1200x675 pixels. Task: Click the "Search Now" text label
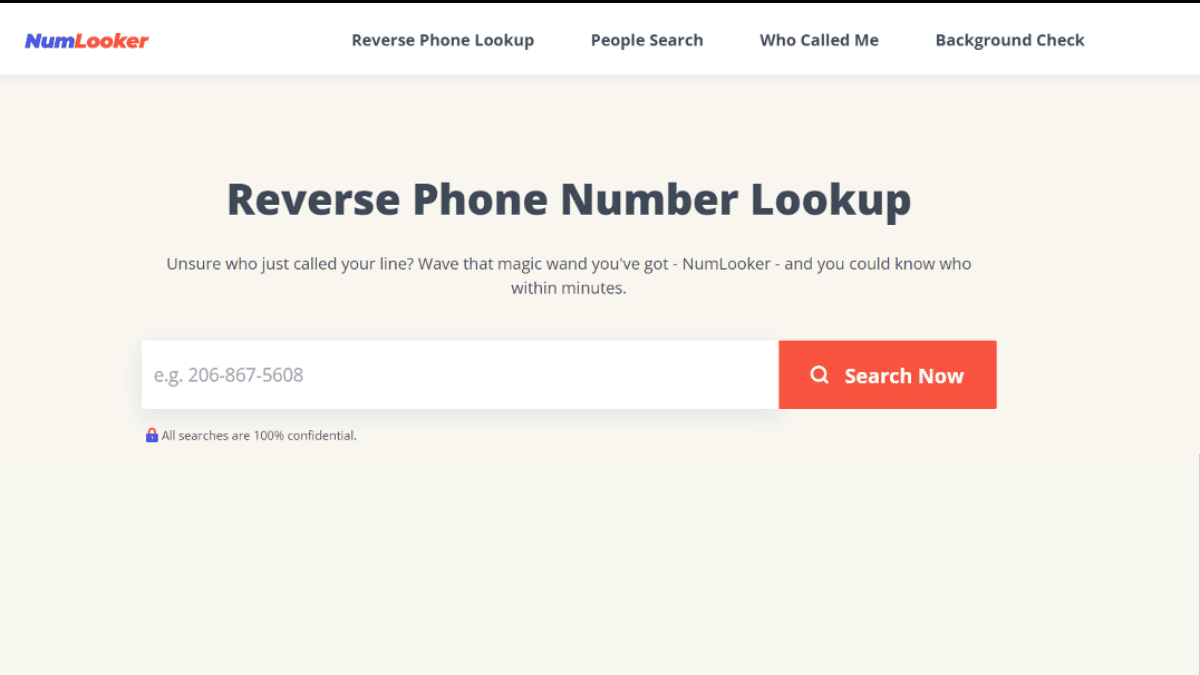point(904,376)
